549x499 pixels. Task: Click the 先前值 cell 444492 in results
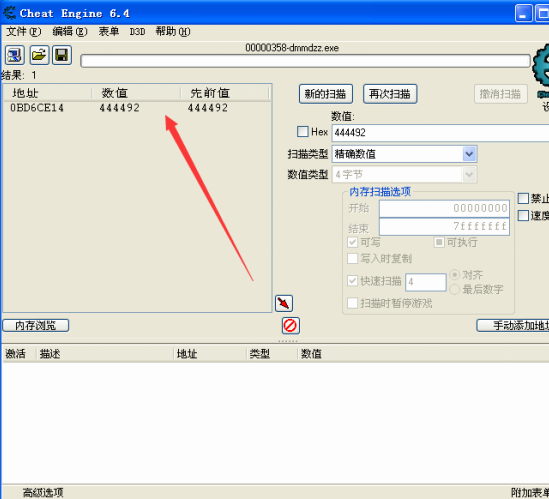click(208, 108)
